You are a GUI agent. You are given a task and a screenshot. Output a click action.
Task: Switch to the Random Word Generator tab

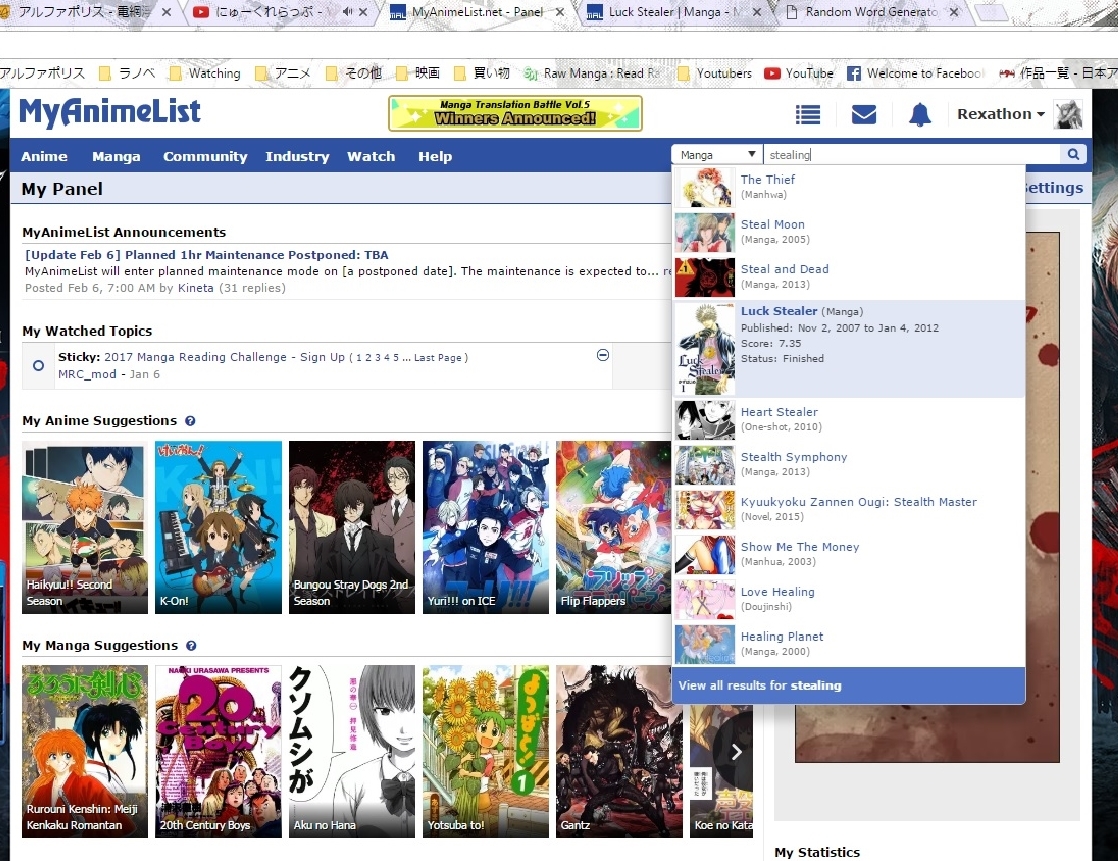pyautogui.click(x=870, y=12)
